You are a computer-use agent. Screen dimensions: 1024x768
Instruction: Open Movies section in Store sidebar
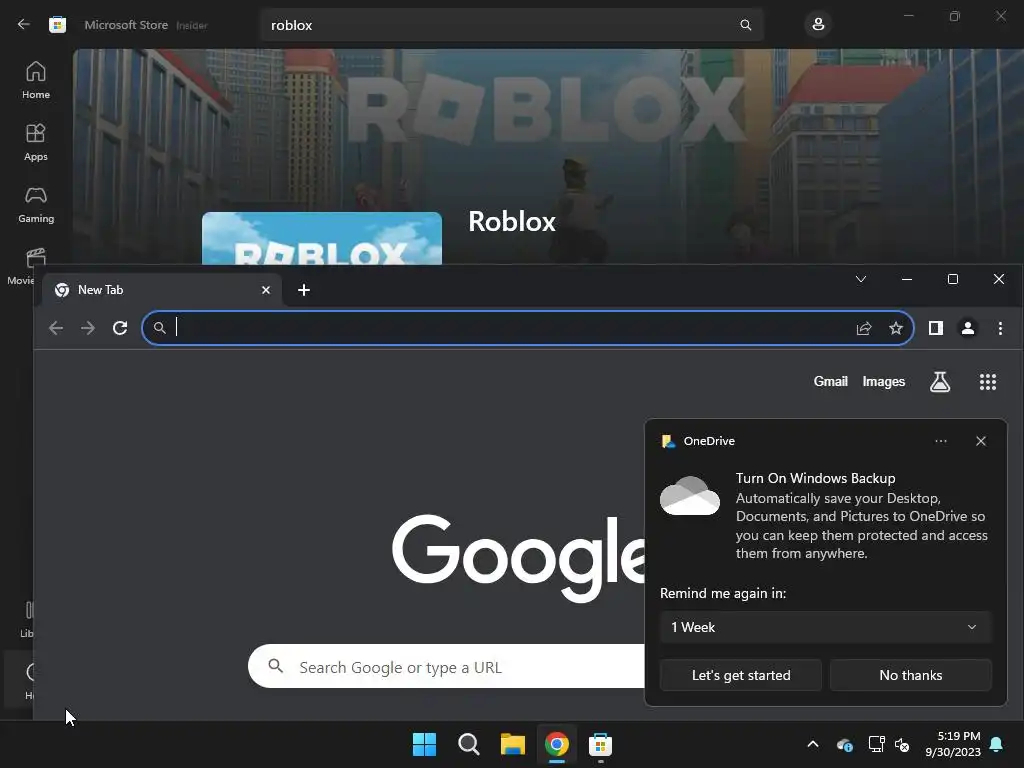pyautogui.click(x=20, y=266)
